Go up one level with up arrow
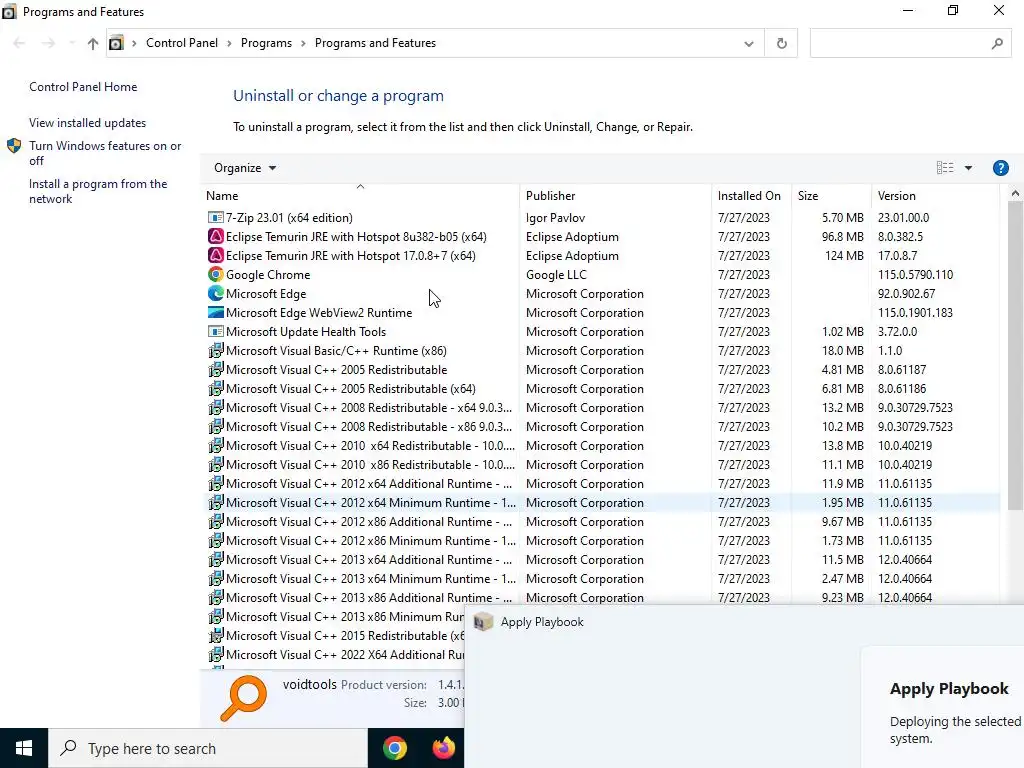Image resolution: width=1024 pixels, height=768 pixels. 93,43
